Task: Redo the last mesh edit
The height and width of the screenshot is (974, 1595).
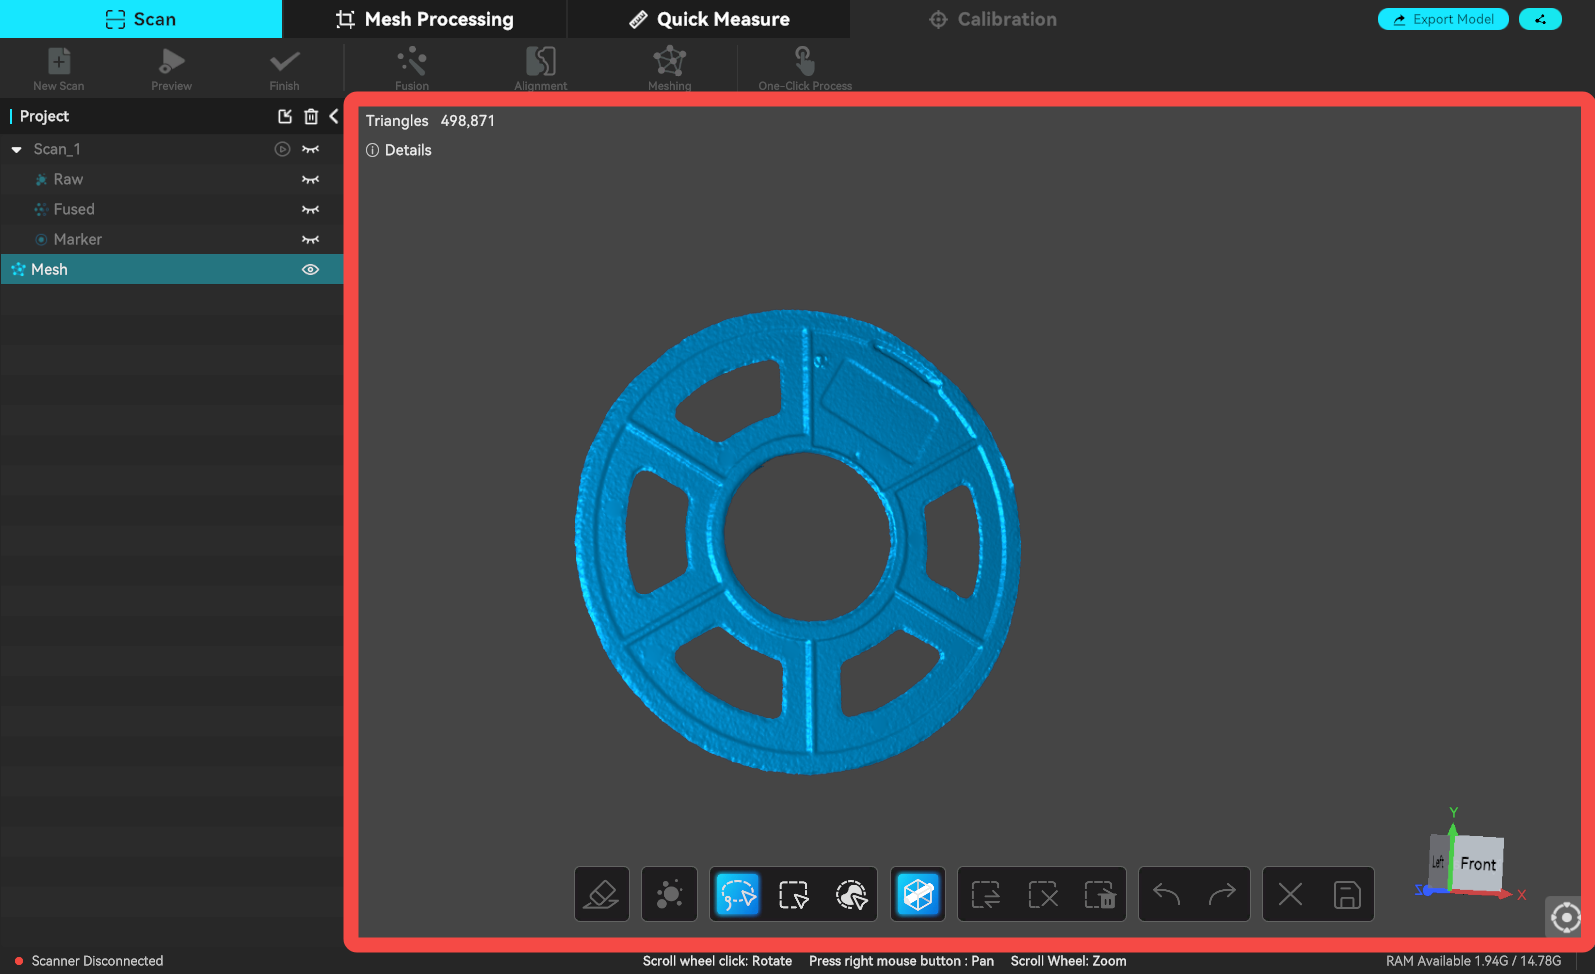Action: tap(1222, 894)
